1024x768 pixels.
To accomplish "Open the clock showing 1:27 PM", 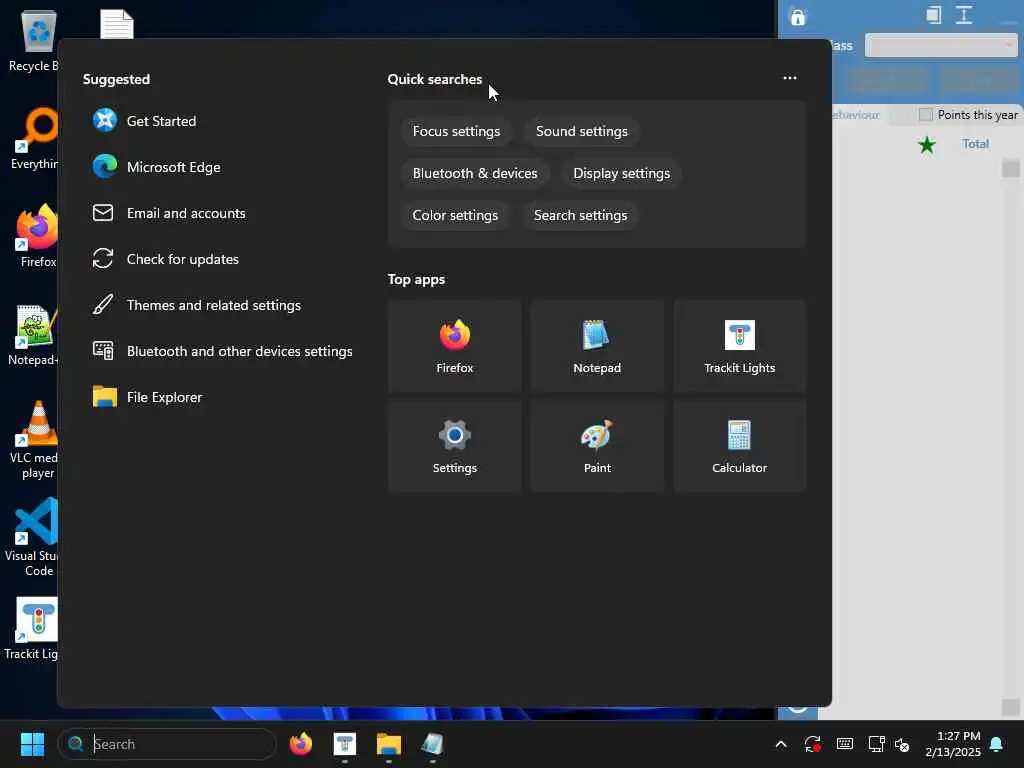I will (x=952, y=744).
